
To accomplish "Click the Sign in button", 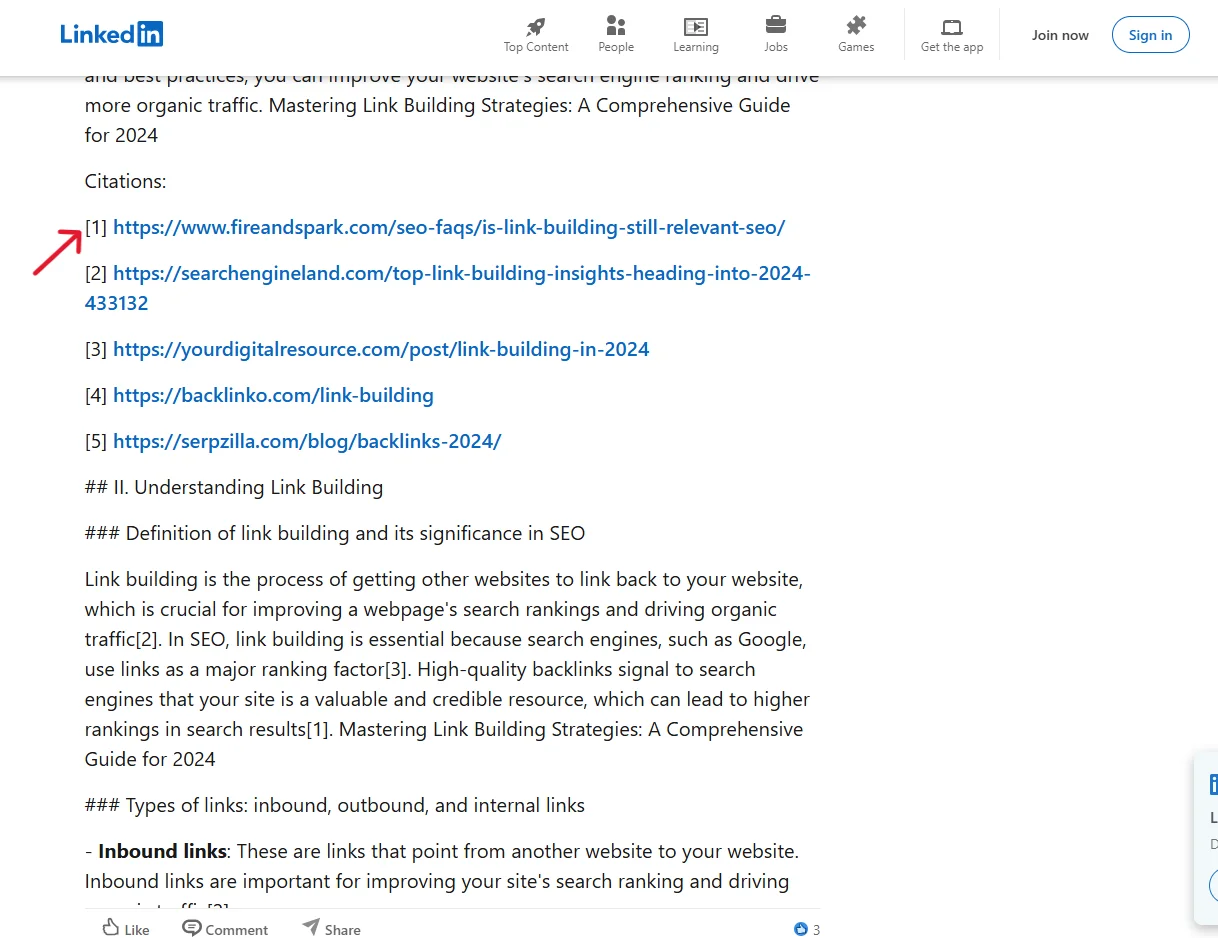I will pos(1150,34).
